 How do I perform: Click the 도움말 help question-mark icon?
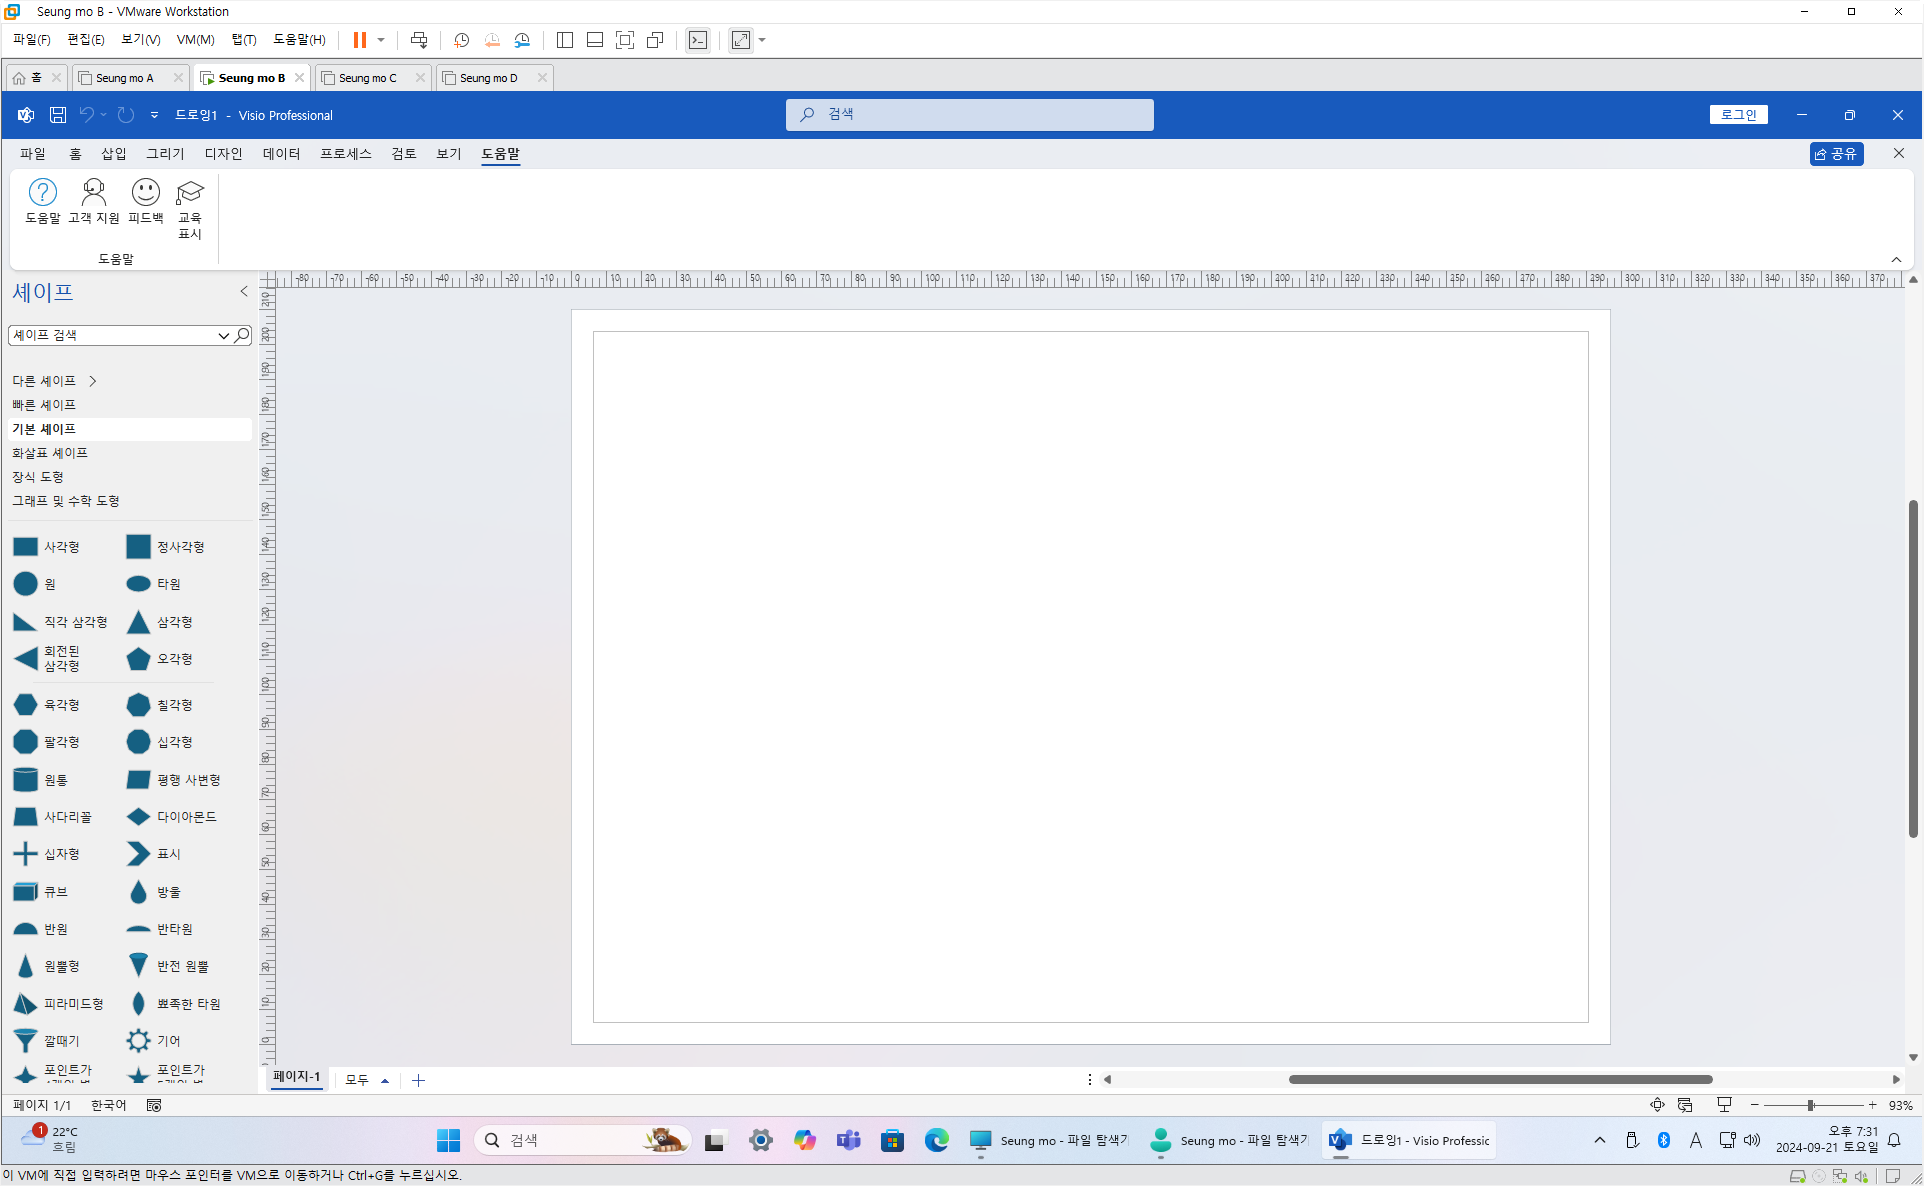tap(42, 192)
